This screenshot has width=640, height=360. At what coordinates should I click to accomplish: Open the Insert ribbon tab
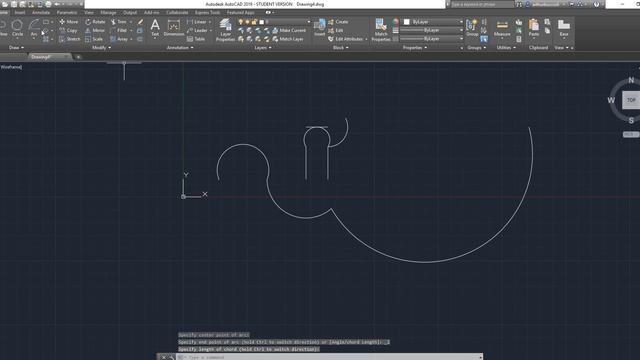point(20,13)
